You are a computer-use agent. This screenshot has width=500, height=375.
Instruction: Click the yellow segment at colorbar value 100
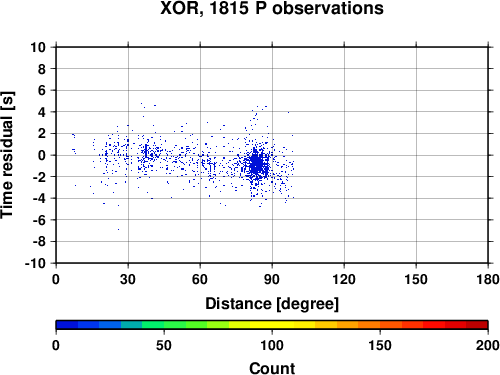[272, 325]
